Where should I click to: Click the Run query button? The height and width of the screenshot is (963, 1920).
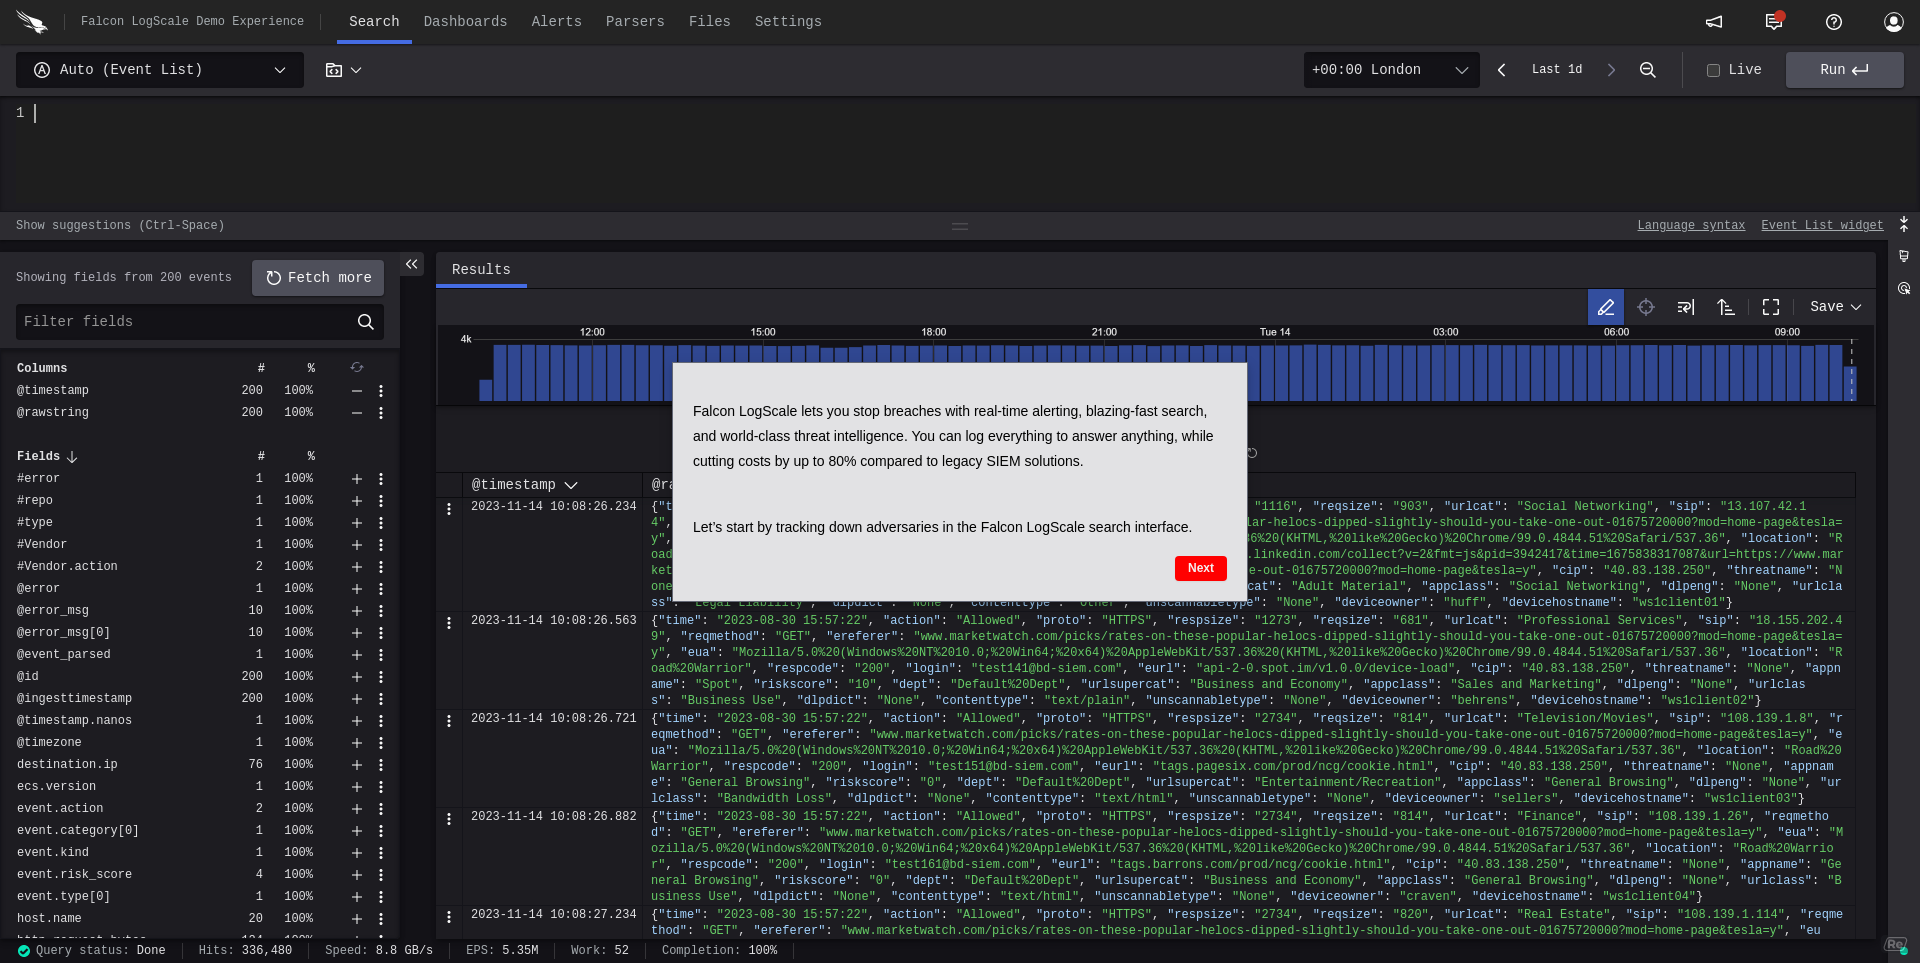click(1844, 70)
